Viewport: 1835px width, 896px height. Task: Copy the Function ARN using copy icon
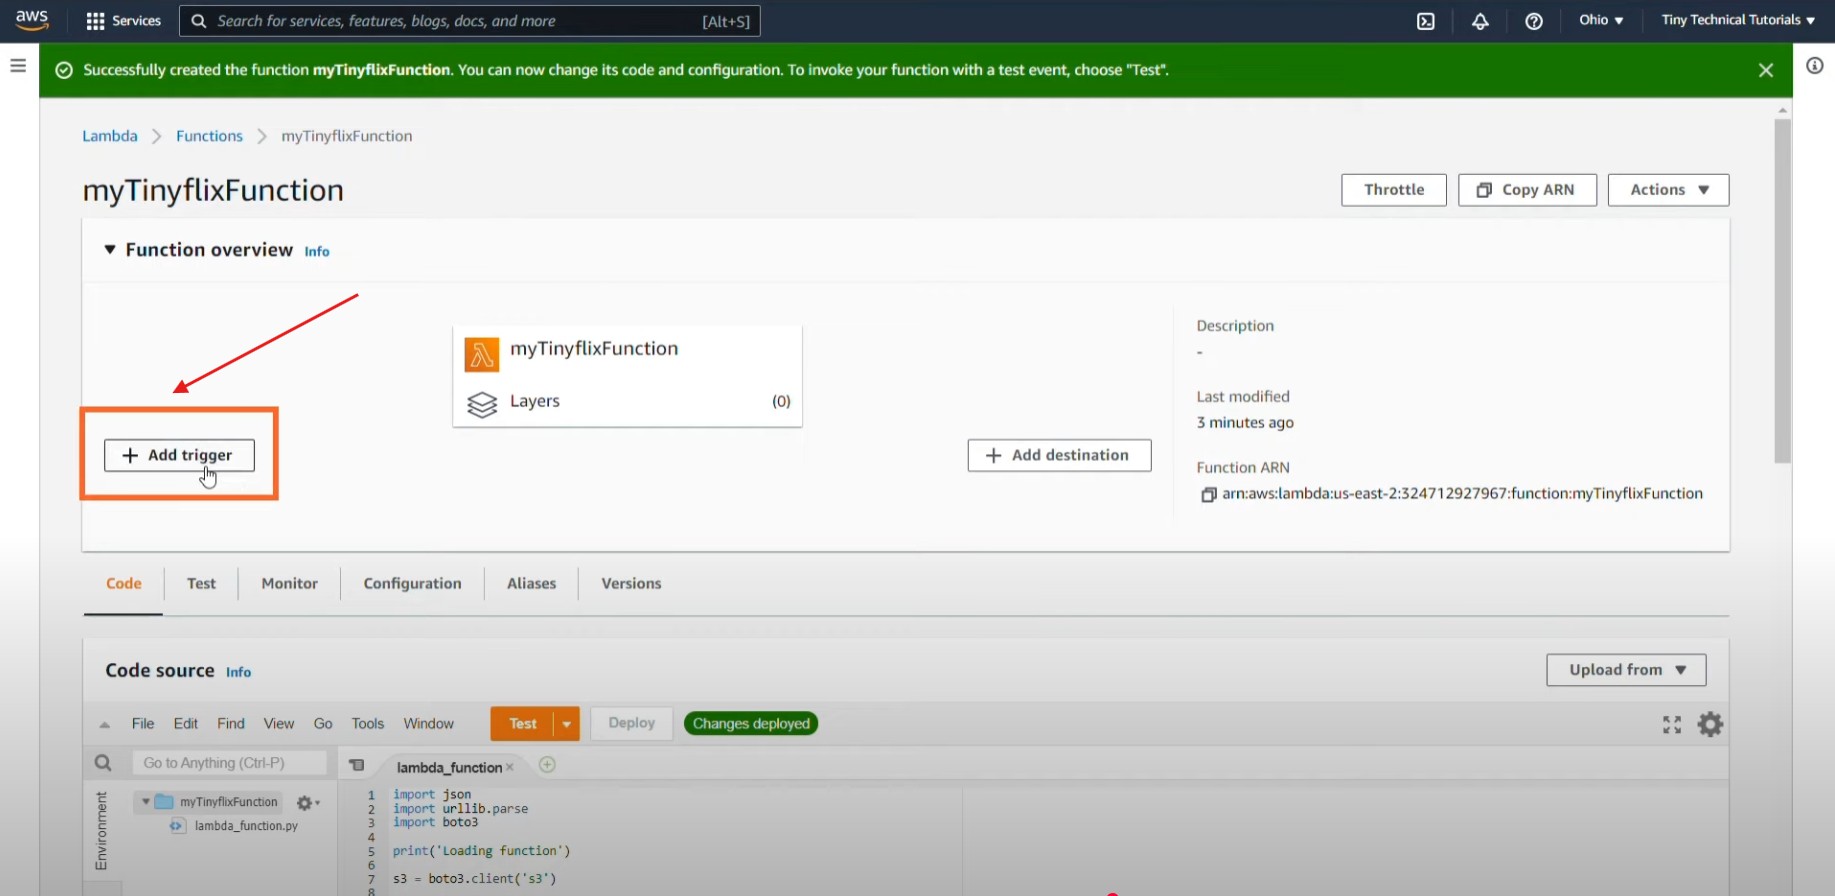(1208, 494)
